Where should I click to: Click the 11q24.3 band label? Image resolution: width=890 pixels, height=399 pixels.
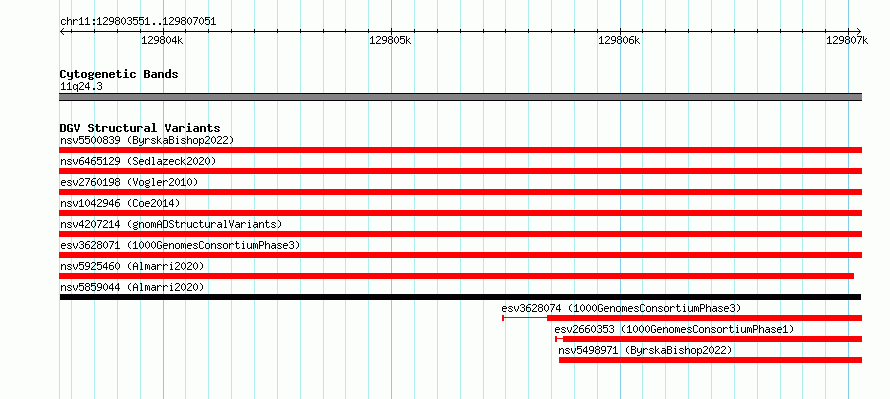coord(81,87)
